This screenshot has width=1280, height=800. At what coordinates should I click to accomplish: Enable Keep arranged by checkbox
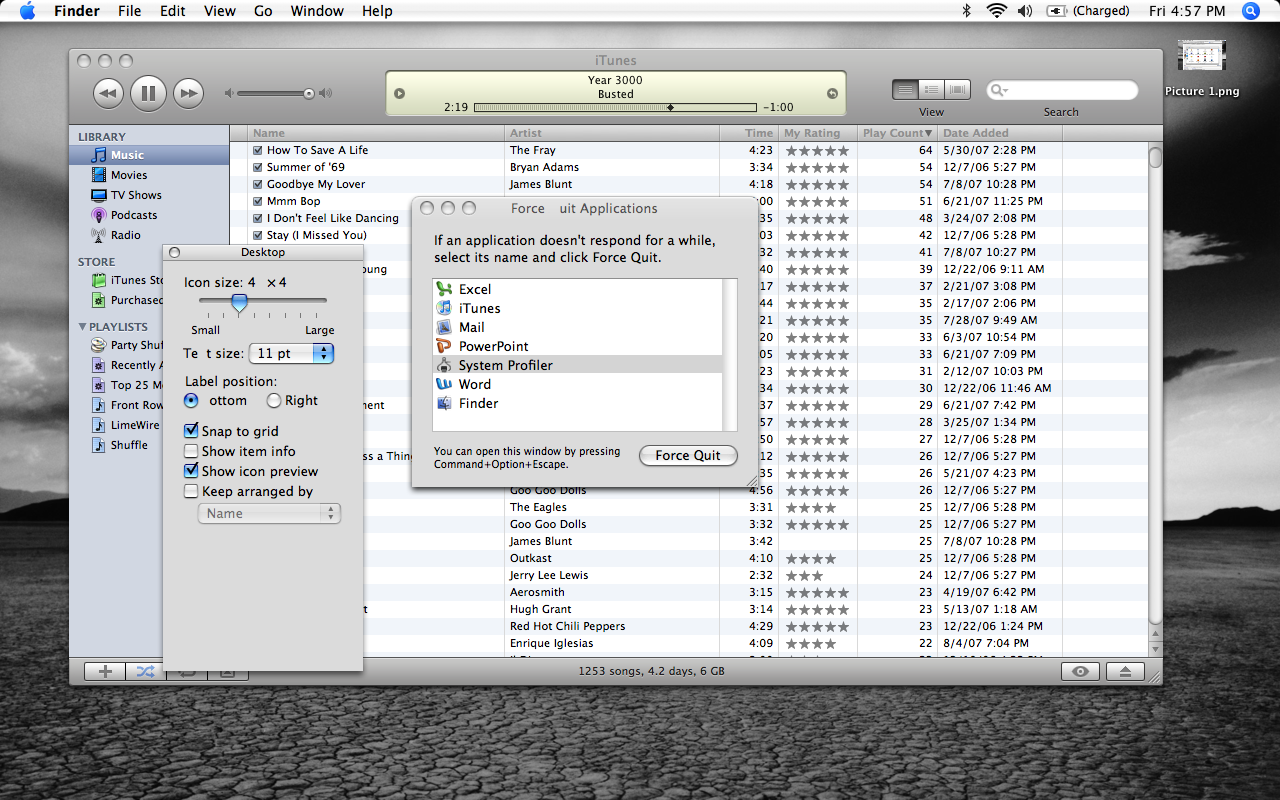[x=191, y=491]
